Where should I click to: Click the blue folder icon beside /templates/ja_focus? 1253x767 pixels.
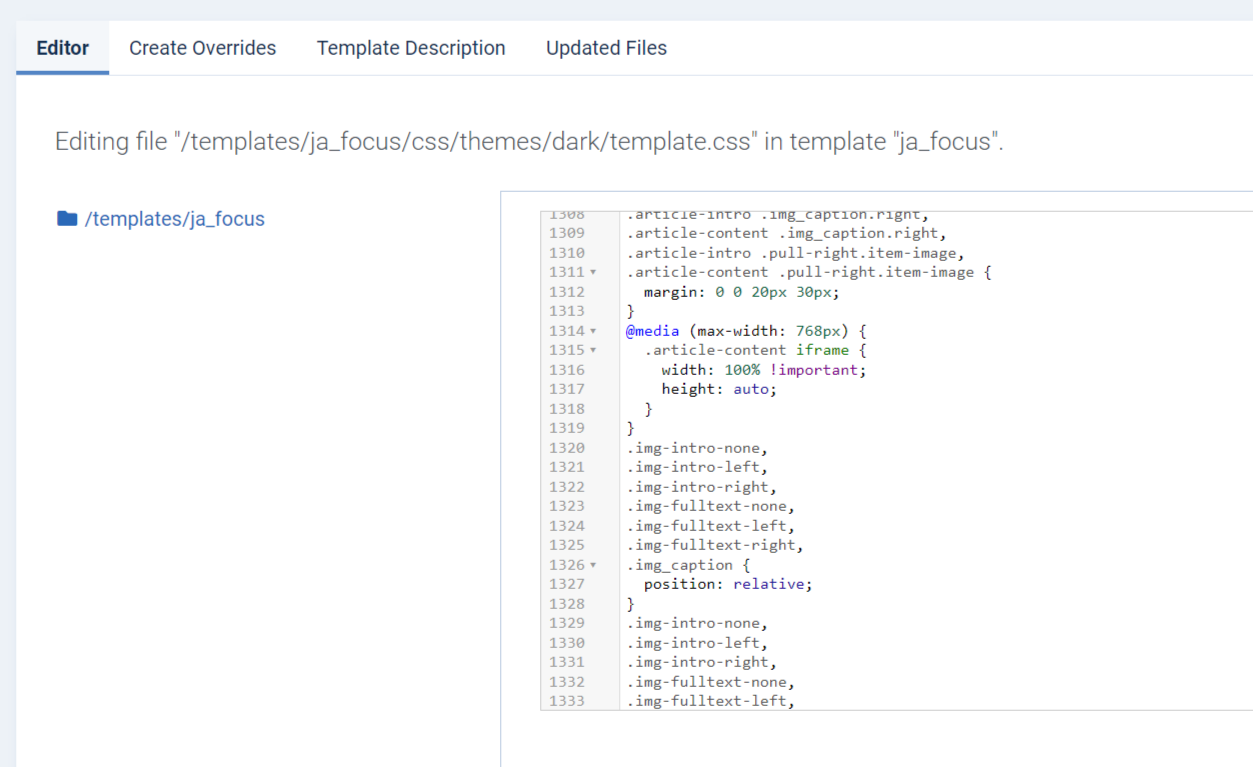point(67,219)
